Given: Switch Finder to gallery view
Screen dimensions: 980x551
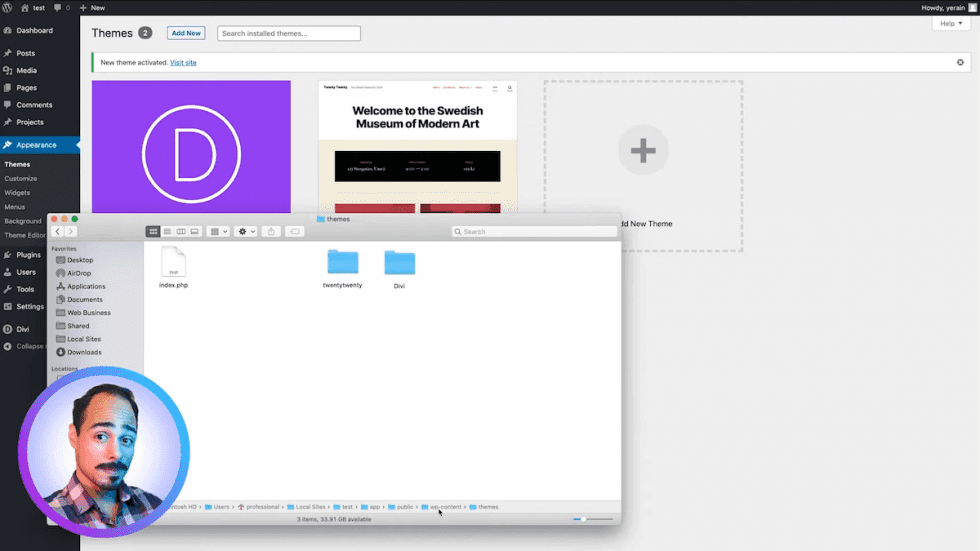Looking at the screenshot, I should [x=194, y=231].
